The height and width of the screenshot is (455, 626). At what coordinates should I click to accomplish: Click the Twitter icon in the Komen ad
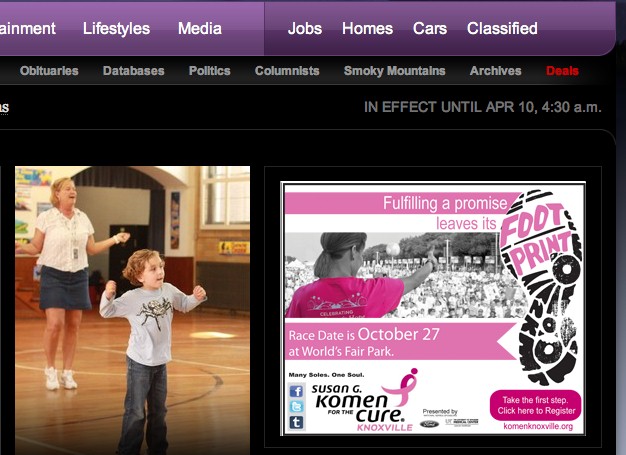pyautogui.click(x=296, y=407)
